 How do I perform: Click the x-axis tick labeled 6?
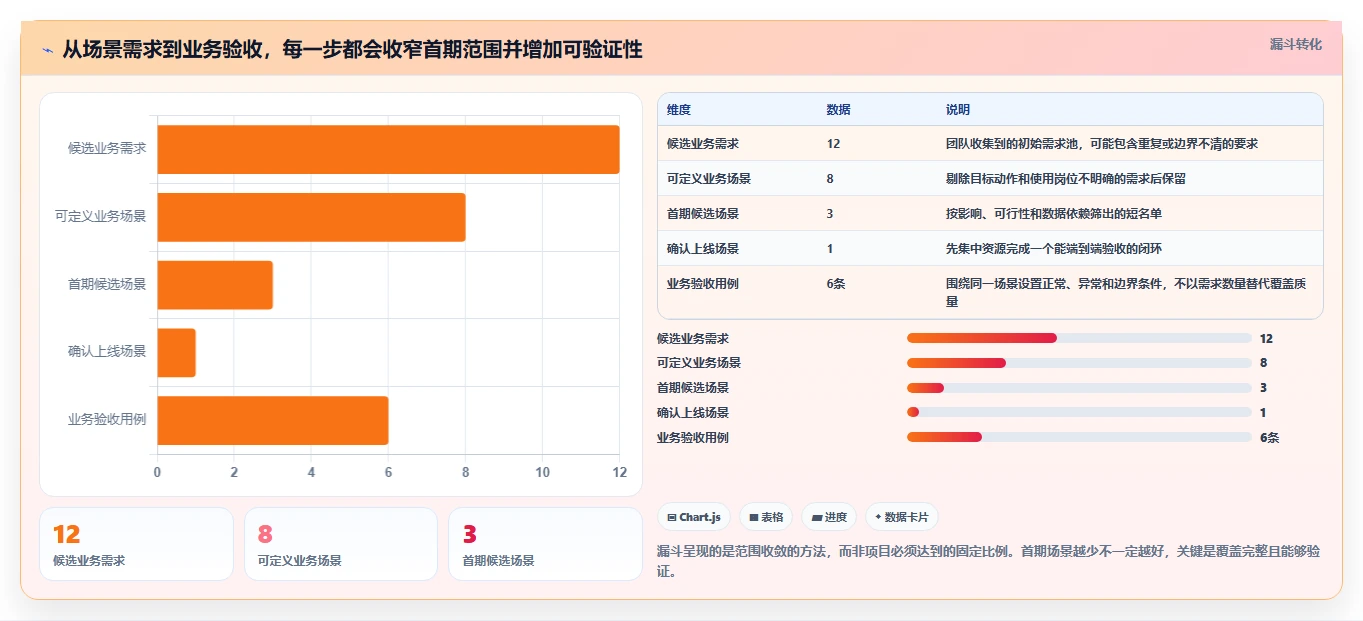coord(388,472)
